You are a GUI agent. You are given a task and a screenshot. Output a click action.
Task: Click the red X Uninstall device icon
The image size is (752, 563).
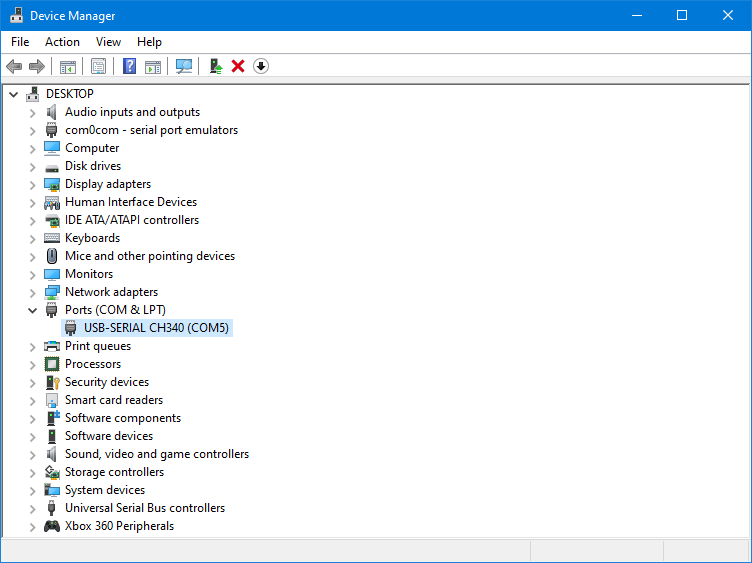[x=238, y=66]
